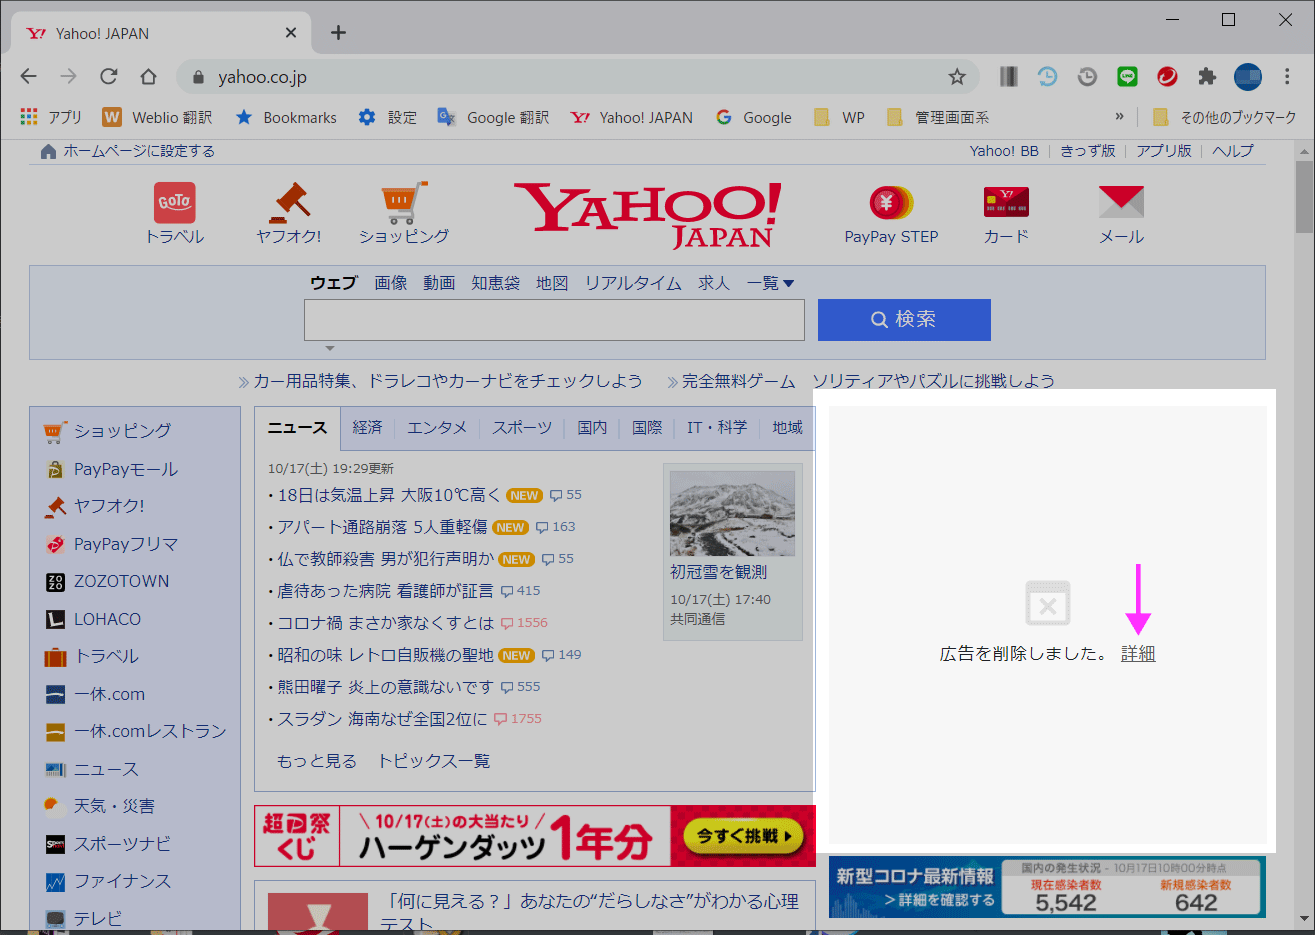Open the first snow thumbnail image
The height and width of the screenshot is (935, 1315).
point(732,513)
